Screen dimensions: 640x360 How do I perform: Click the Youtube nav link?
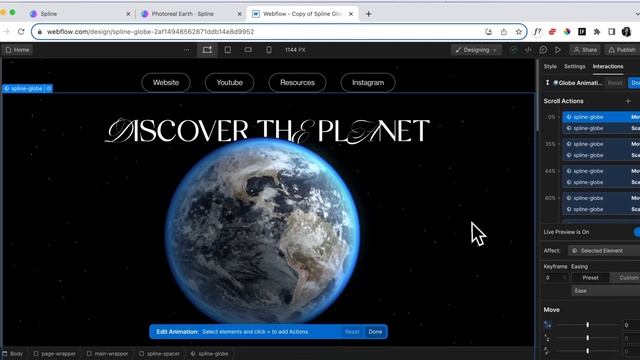coord(229,82)
